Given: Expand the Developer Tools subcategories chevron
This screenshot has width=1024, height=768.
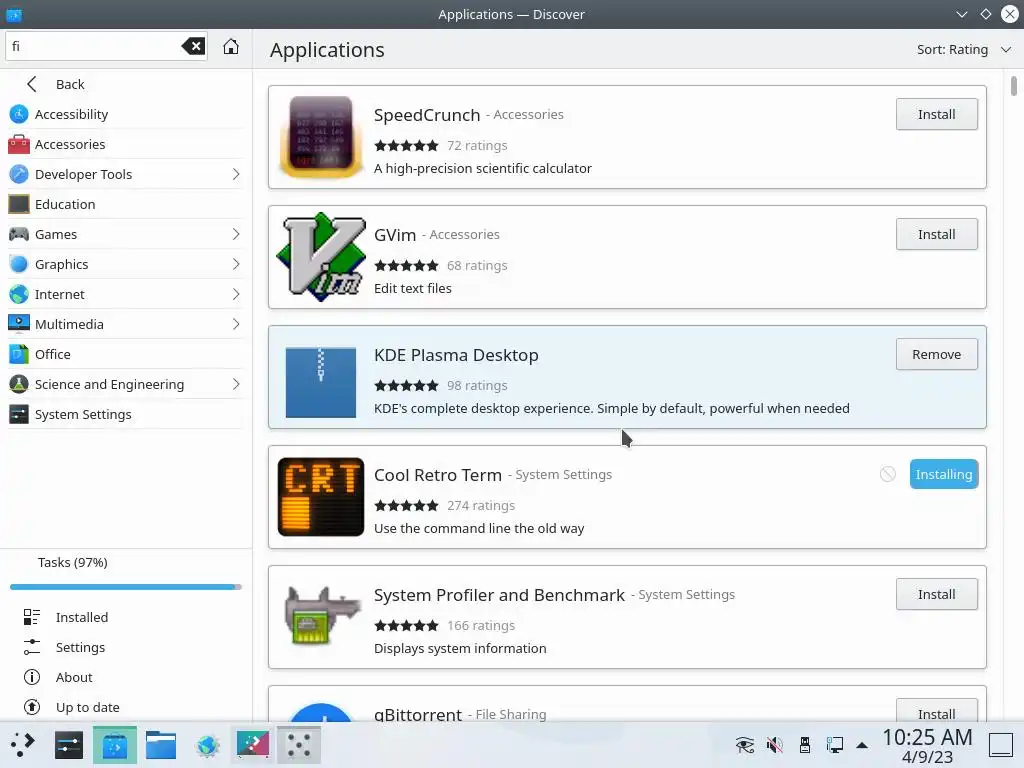Looking at the screenshot, I should point(236,174).
